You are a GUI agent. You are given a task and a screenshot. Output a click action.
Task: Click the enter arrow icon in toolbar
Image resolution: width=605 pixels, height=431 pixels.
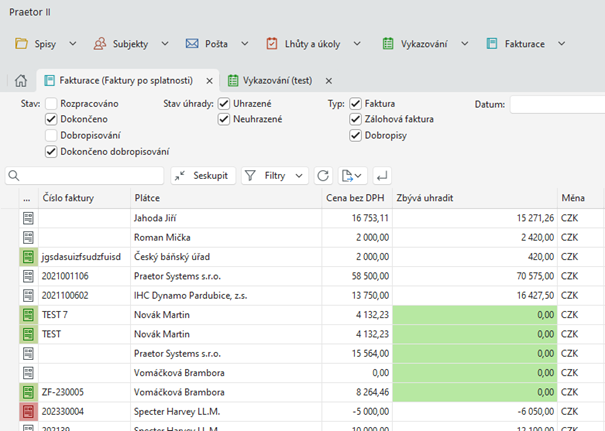click(x=383, y=175)
